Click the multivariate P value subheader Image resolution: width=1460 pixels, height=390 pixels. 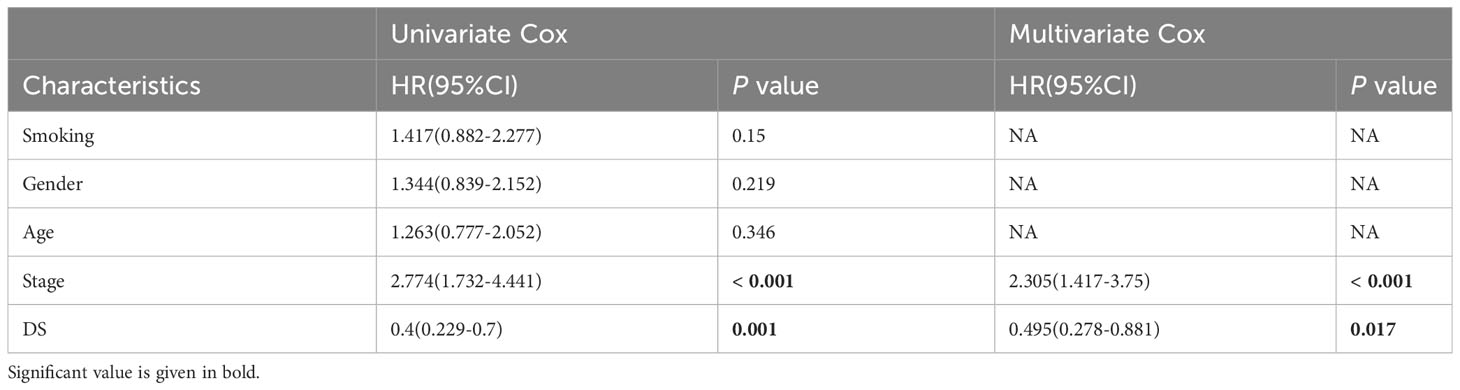click(1394, 86)
